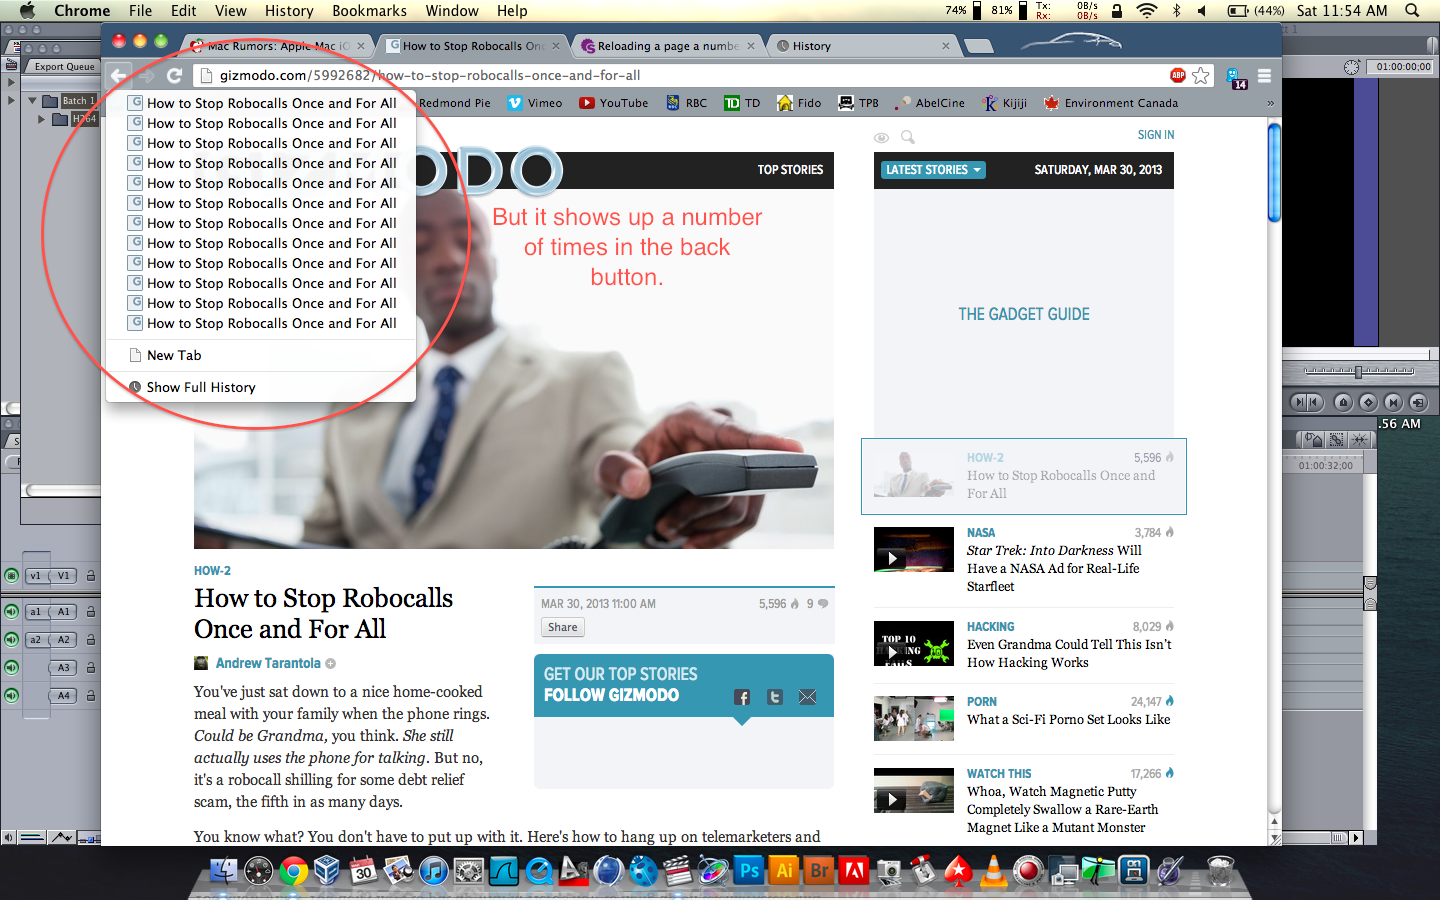Open Photoshop from the dock
Viewport: 1440px width, 900px height.
pos(749,871)
